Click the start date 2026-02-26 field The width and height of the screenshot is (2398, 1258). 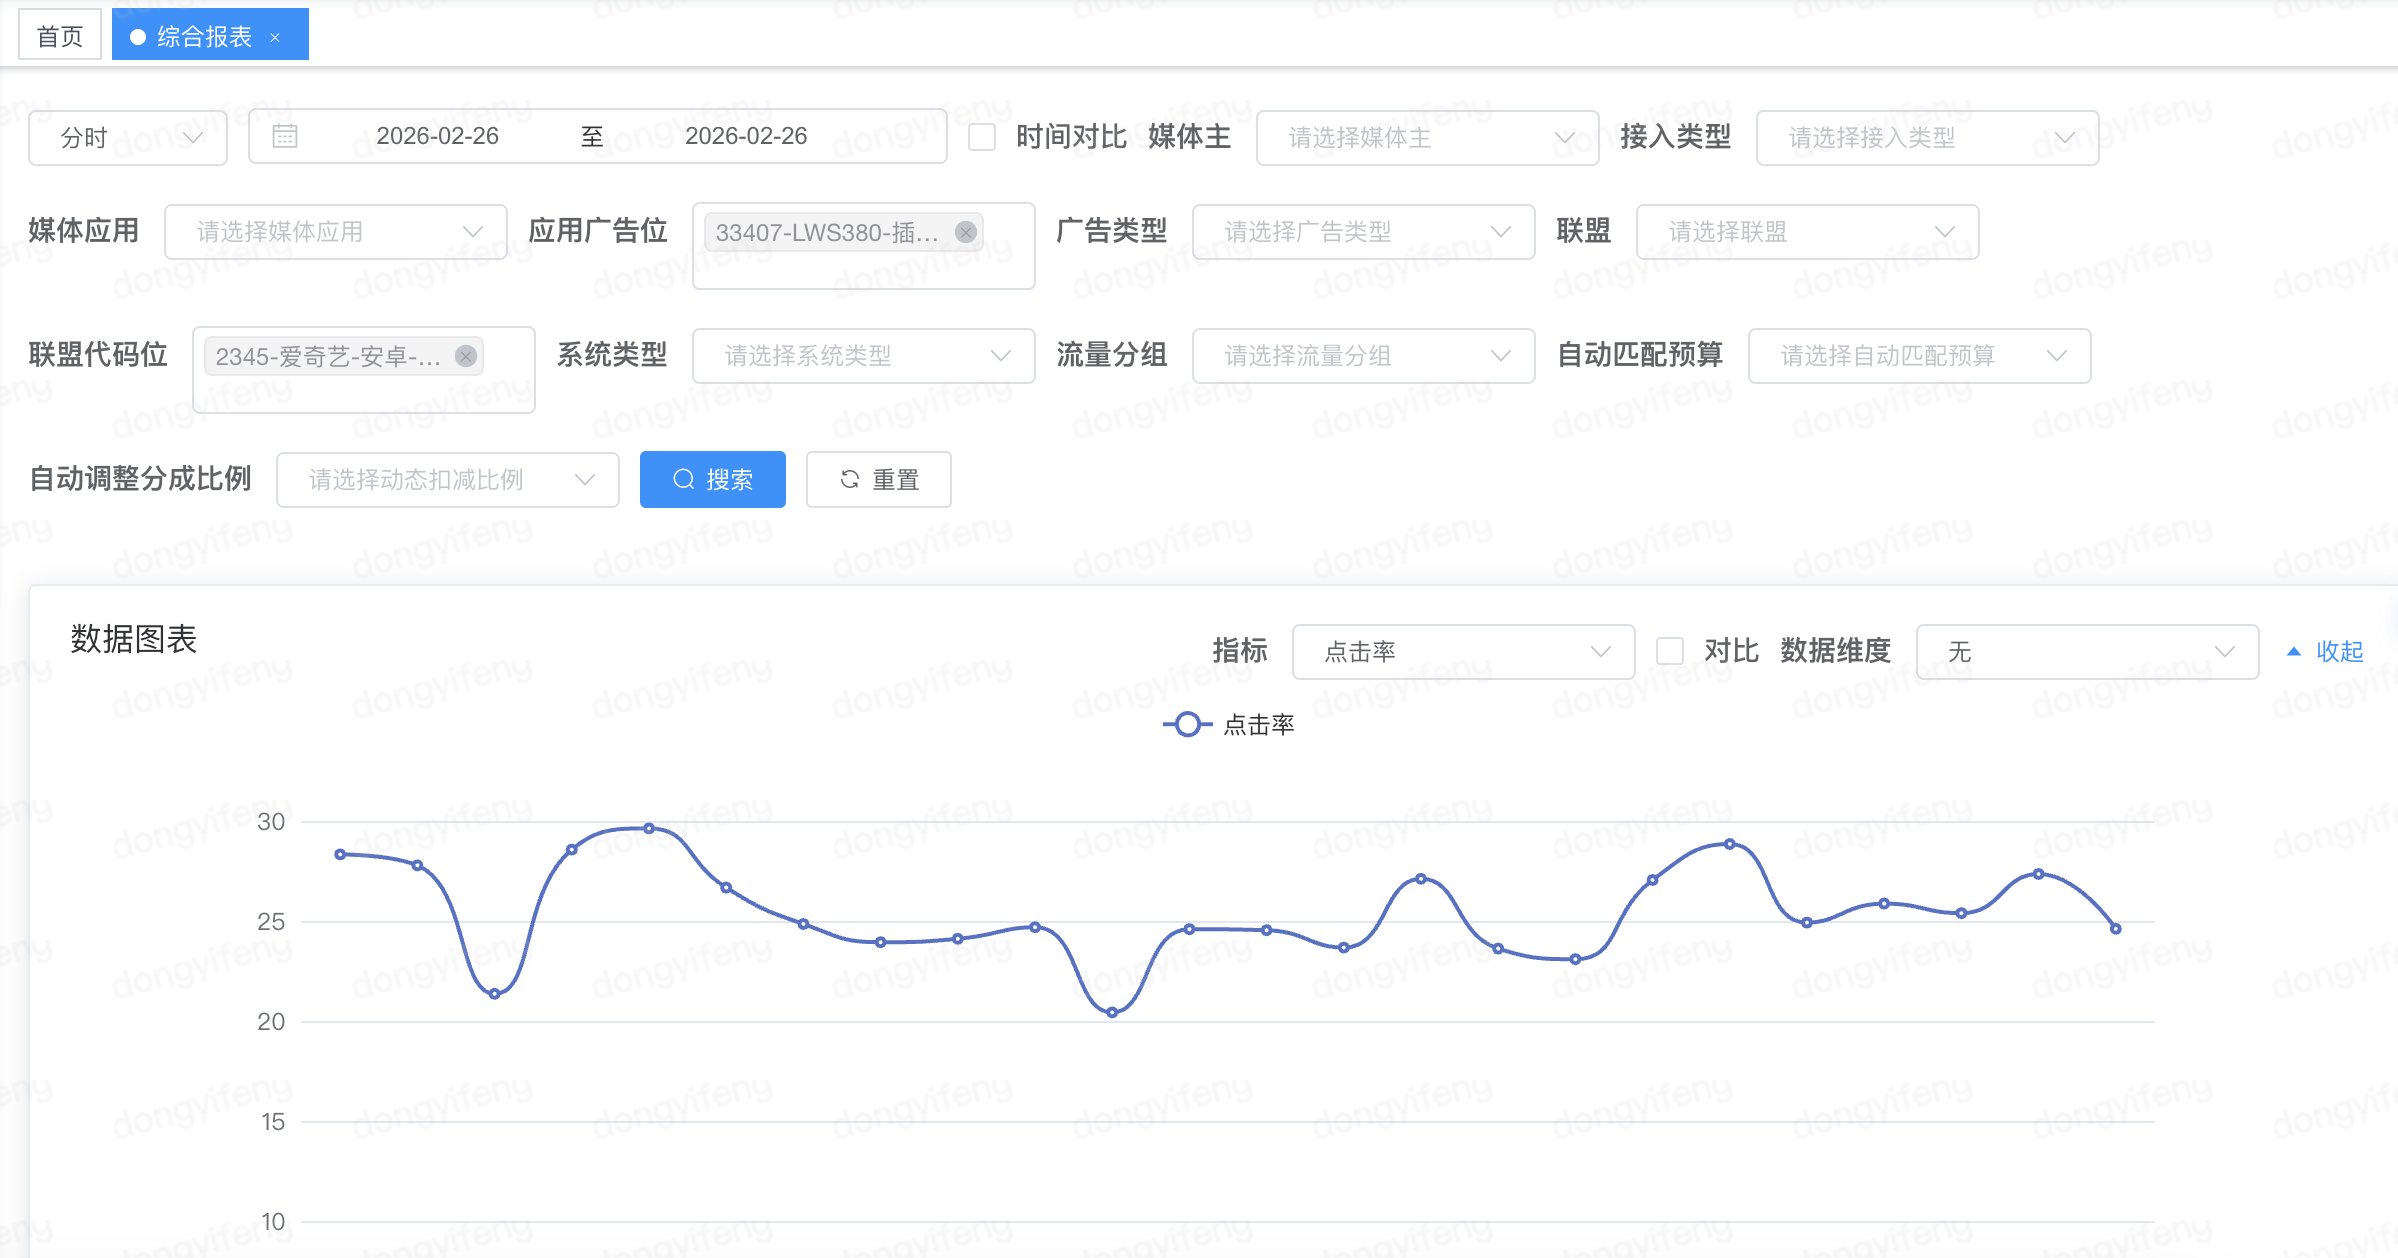[x=437, y=136]
